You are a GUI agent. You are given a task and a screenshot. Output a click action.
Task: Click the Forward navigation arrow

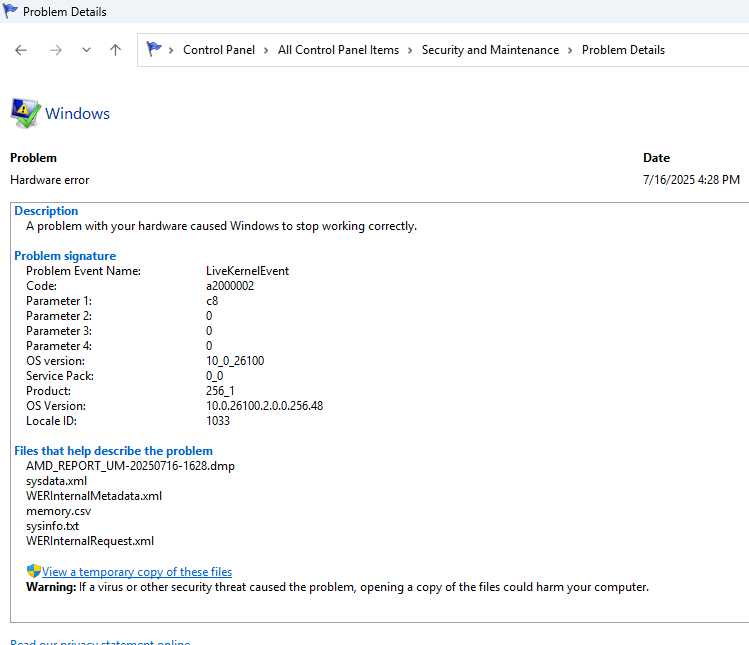pos(55,50)
